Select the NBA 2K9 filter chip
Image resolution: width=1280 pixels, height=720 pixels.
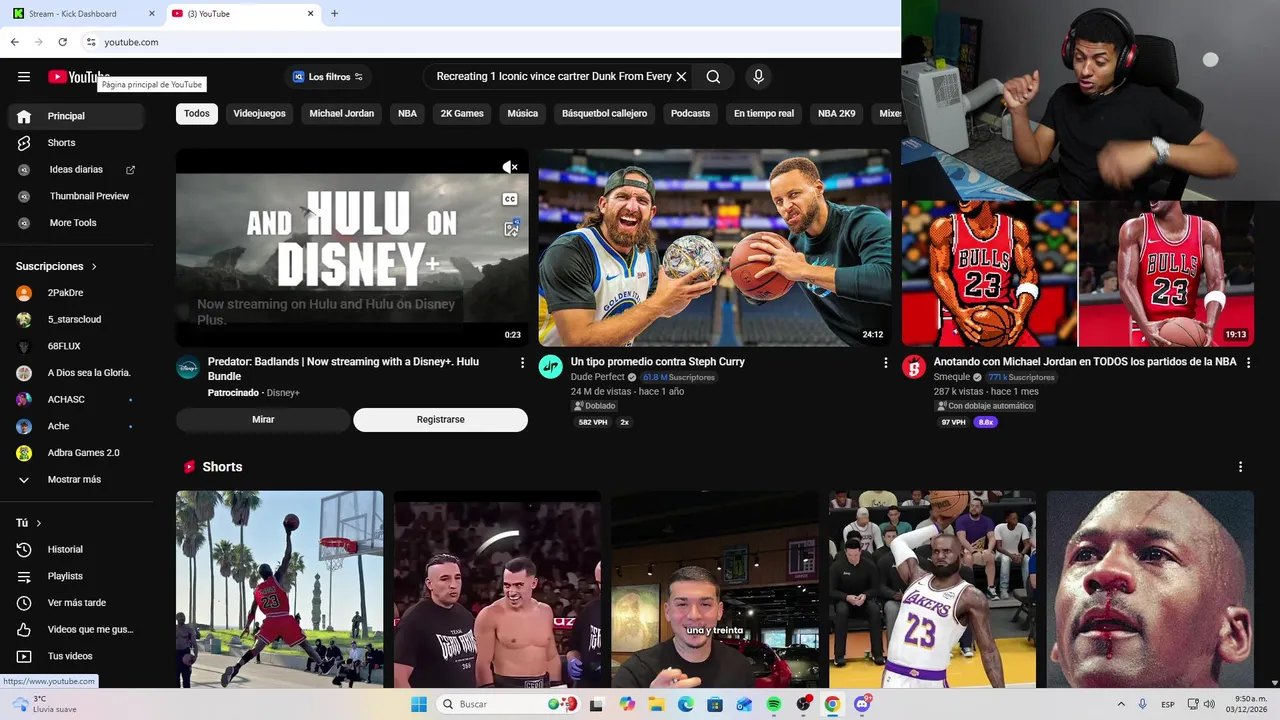837,114
